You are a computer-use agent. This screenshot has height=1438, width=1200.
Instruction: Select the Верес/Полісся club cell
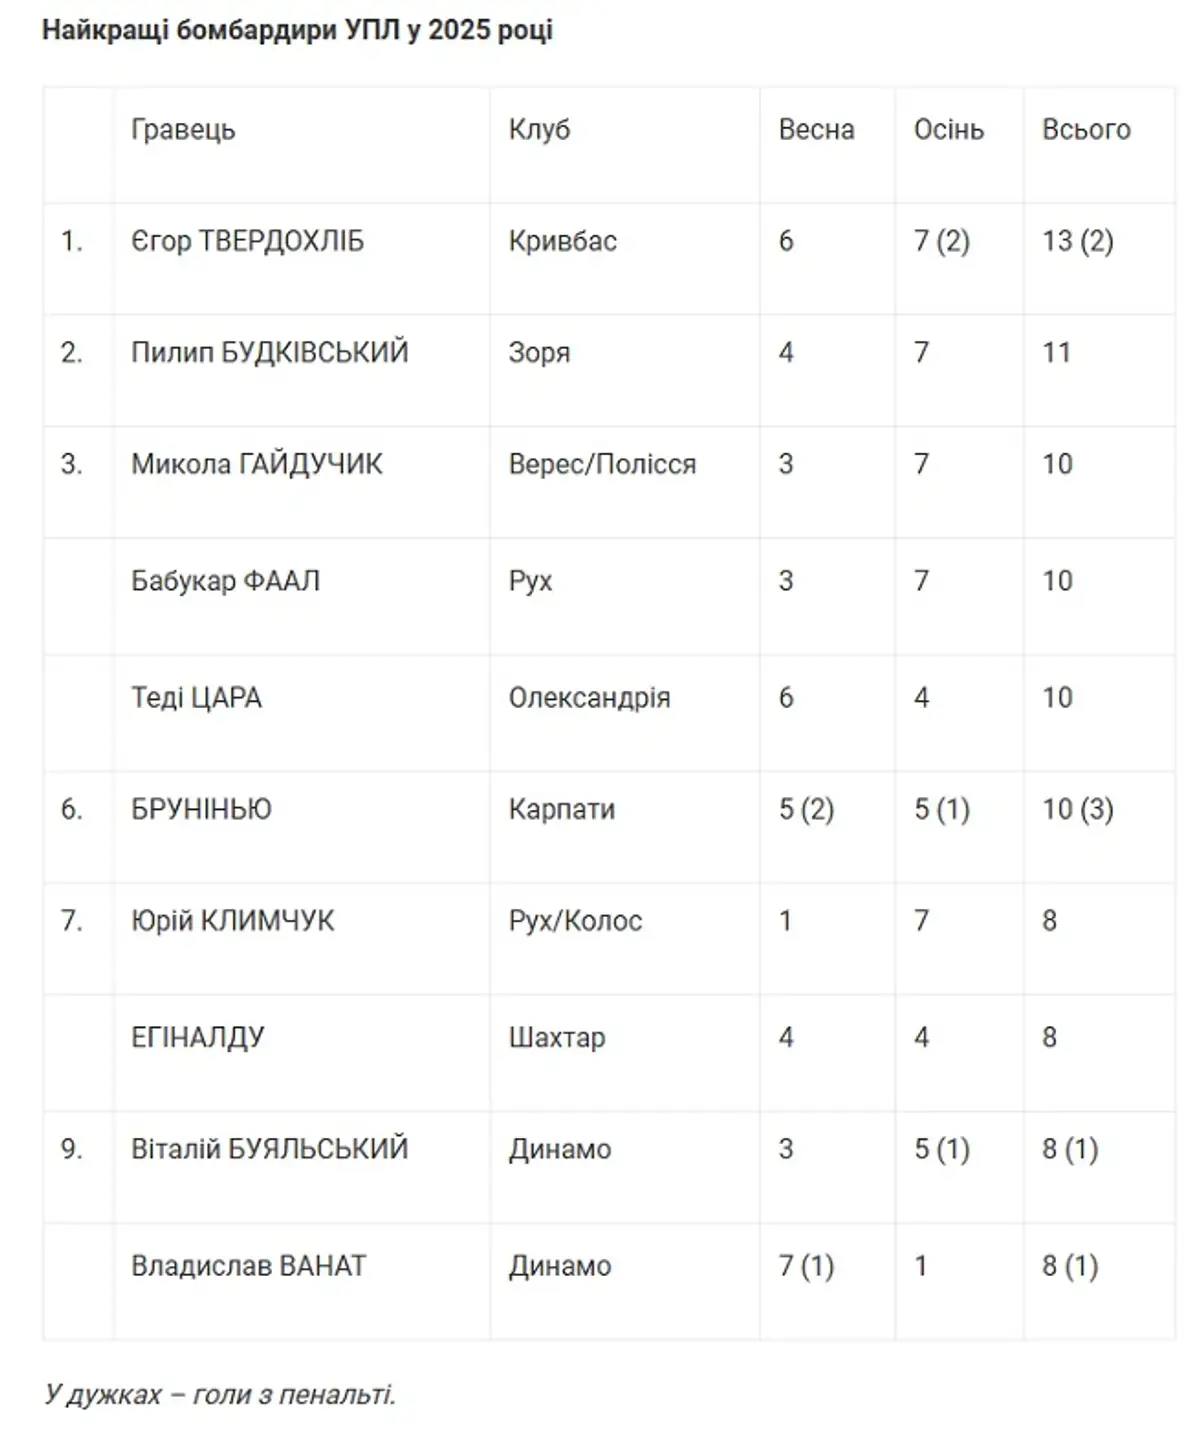pyautogui.click(x=602, y=464)
